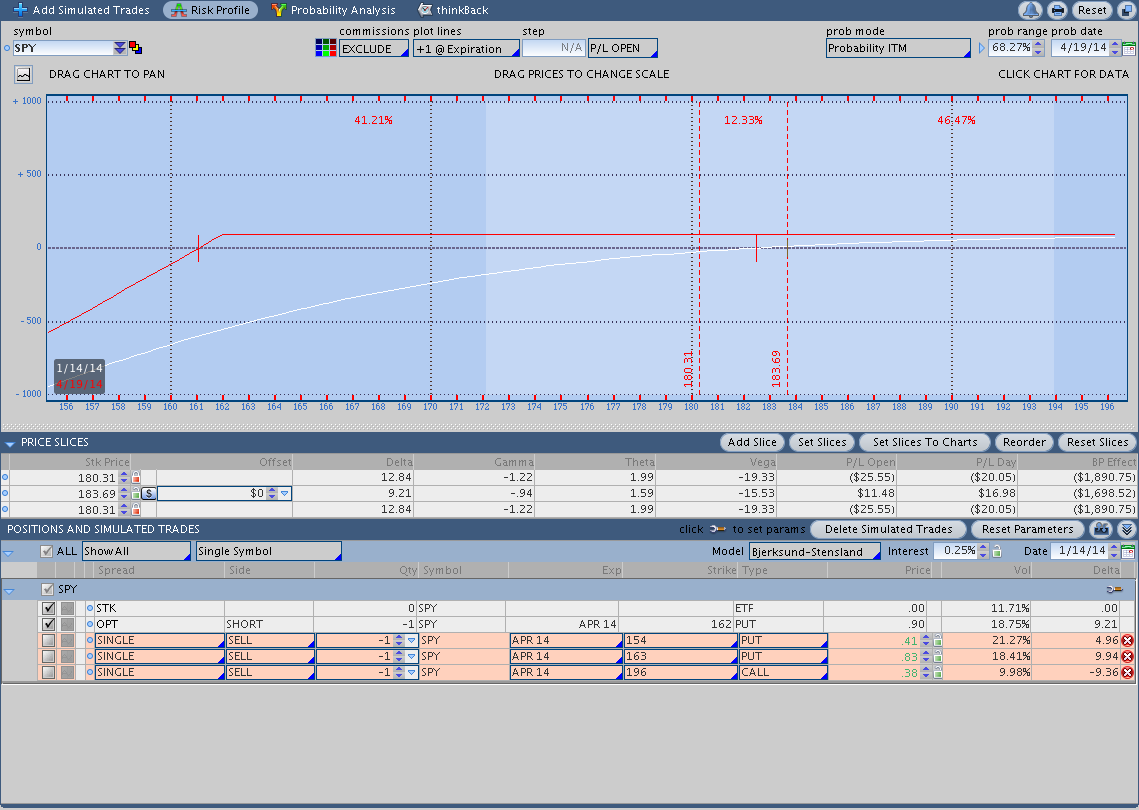Open the Show All dropdown
The image size is (1139, 810).
(x=136, y=551)
